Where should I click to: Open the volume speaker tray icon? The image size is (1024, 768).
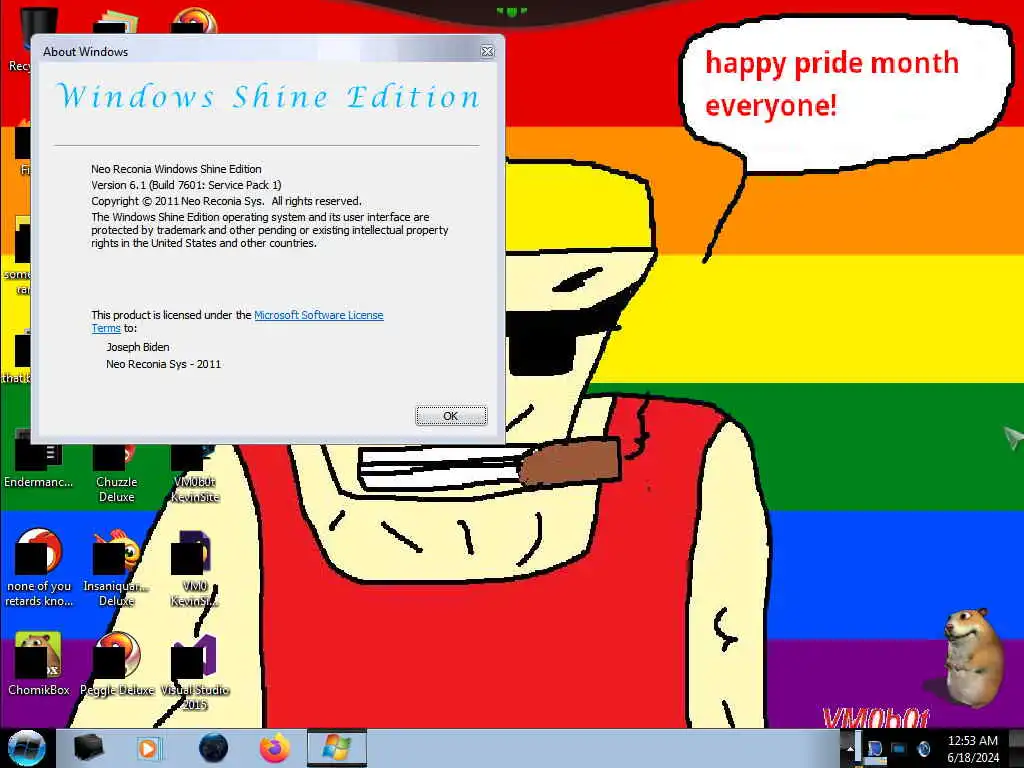coord(923,749)
